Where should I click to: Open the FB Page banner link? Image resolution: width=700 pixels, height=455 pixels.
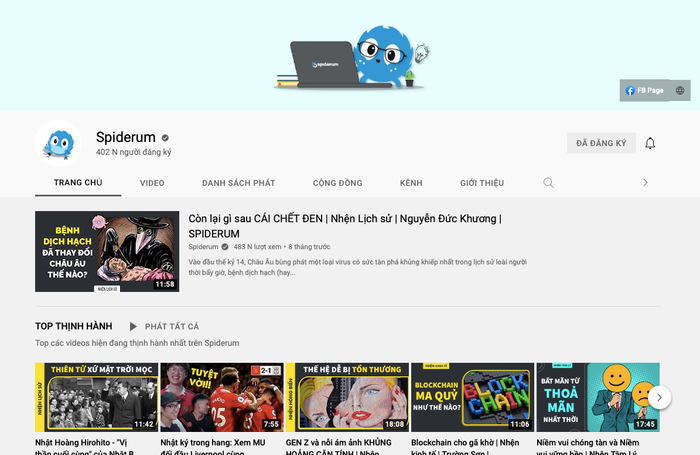[x=644, y=91]
